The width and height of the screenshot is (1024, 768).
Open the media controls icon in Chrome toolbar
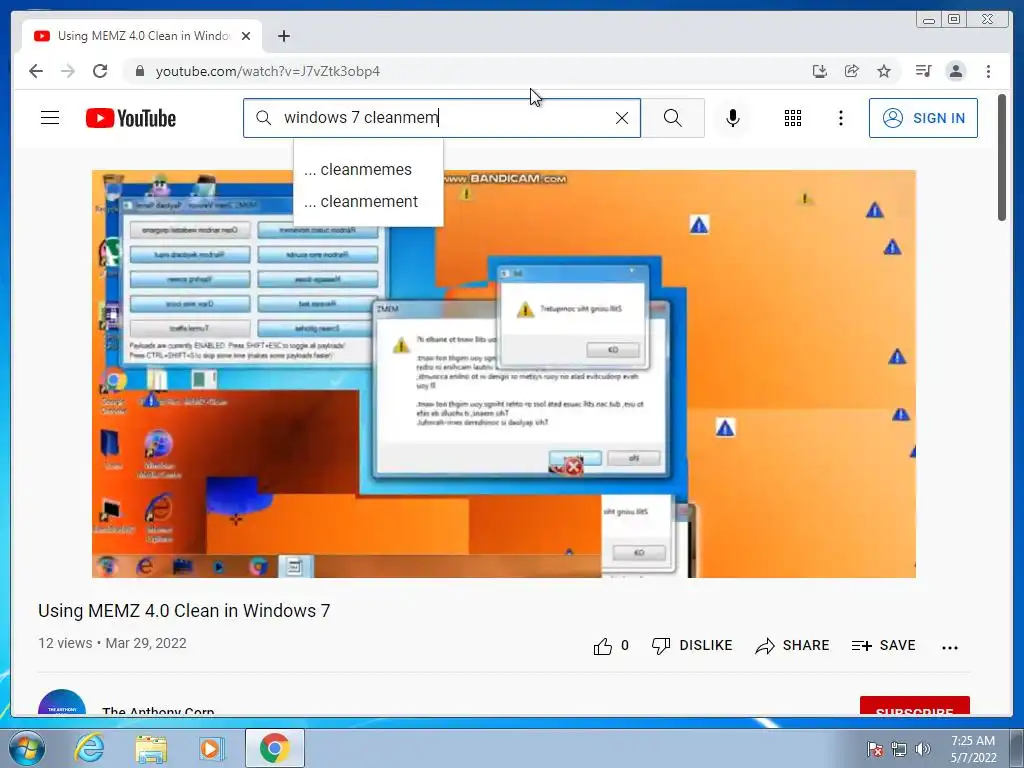tap(923, 71)
